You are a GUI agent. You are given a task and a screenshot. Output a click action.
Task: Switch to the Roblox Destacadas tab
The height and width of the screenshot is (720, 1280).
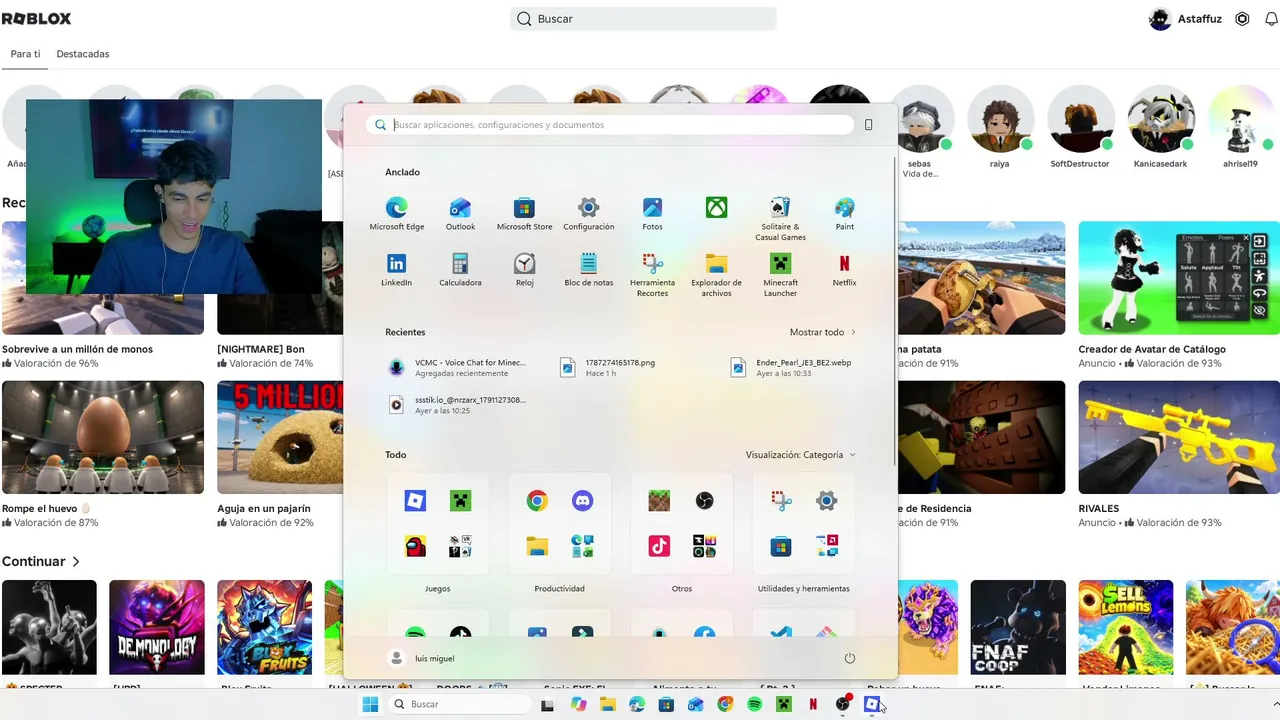coord(83,54)
